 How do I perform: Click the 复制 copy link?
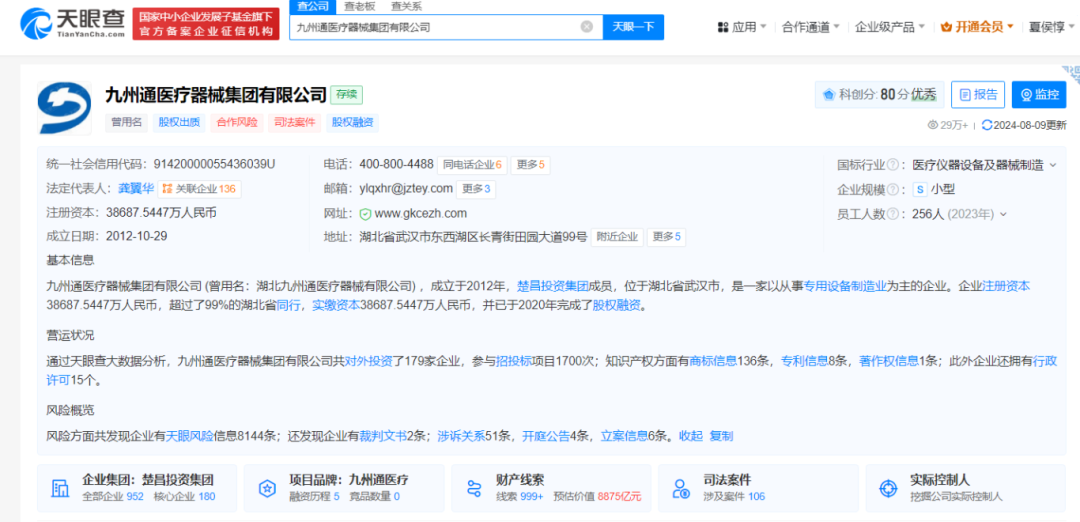721,436
